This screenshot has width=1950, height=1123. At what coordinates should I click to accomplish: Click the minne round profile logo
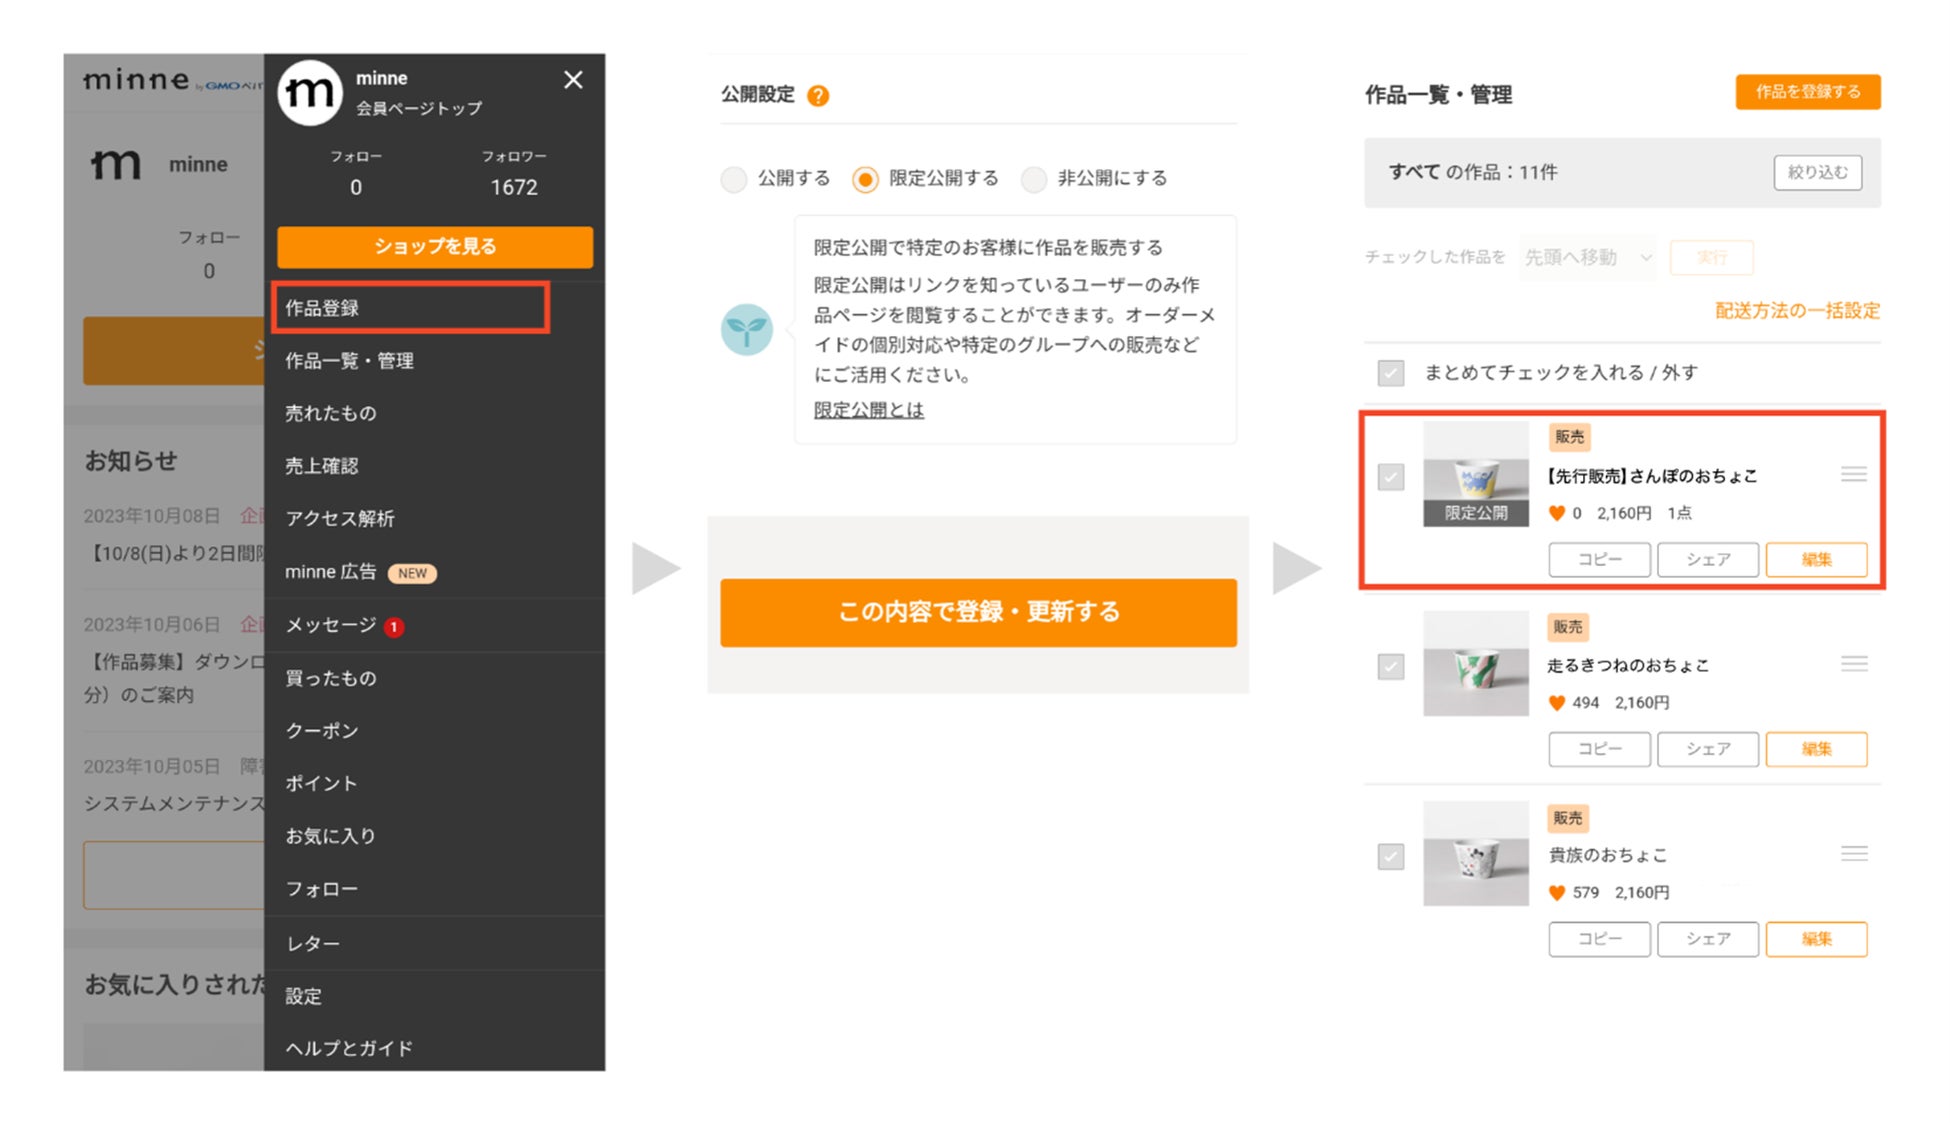tap(310, 93)
